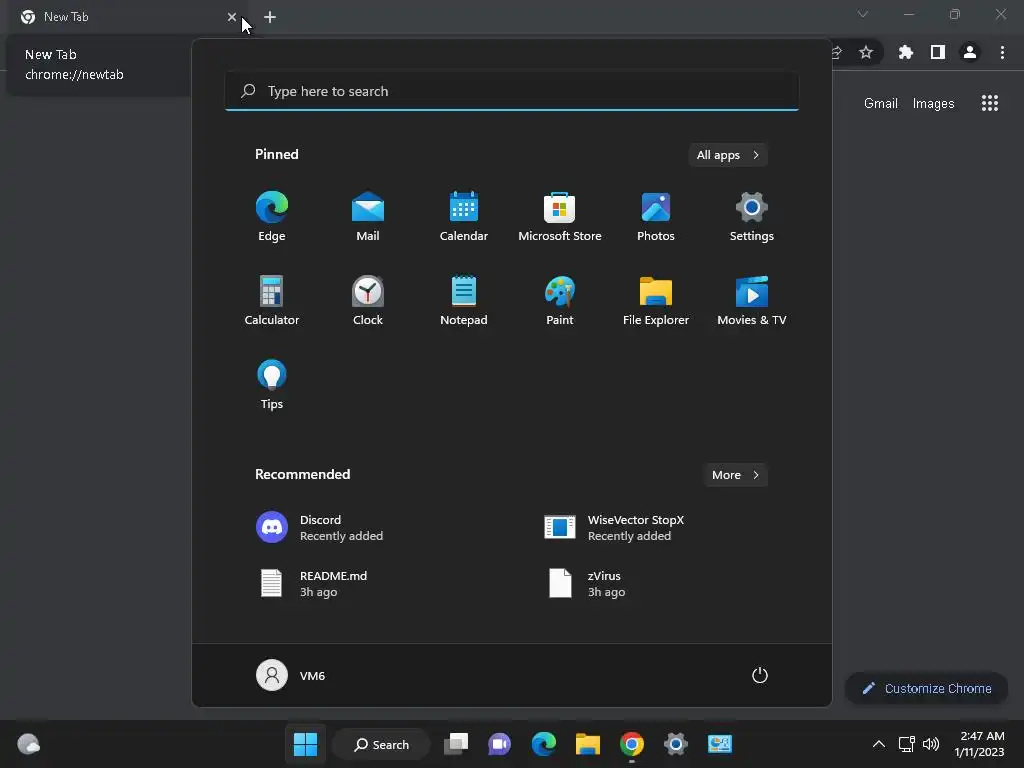Toggle the Chrome side panel
Screen dimensions: 1024x768
[x=938, y=52]
